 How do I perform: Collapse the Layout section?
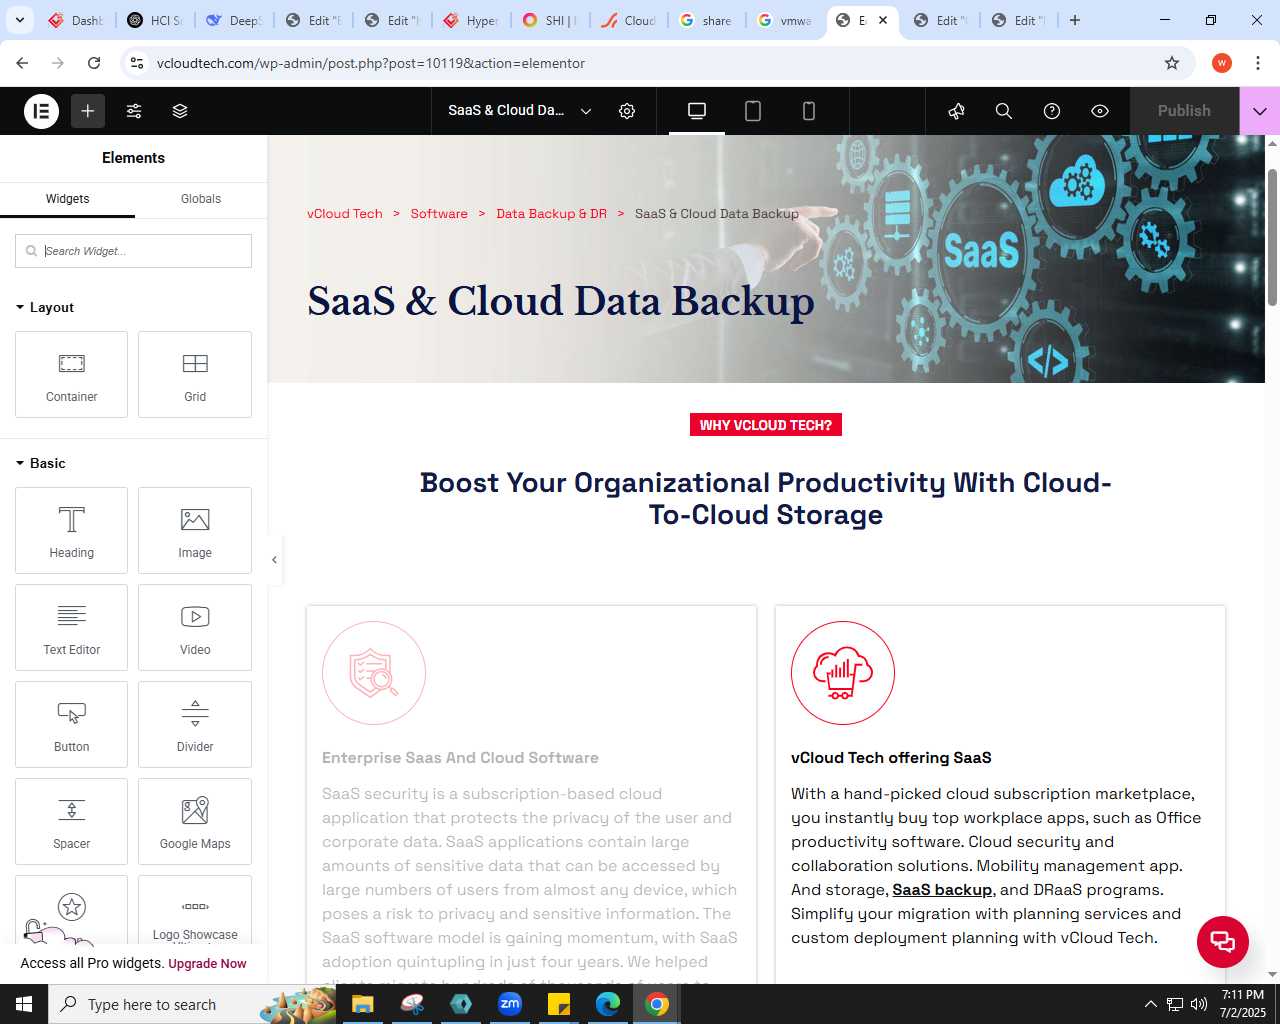[45, 307]
